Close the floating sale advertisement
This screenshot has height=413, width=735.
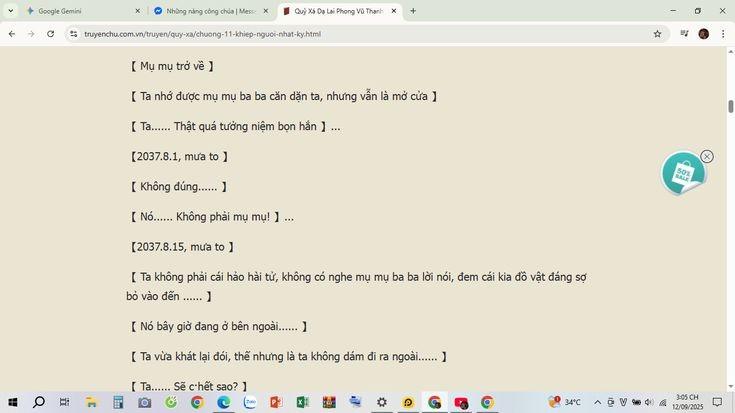tap(707, 156)
